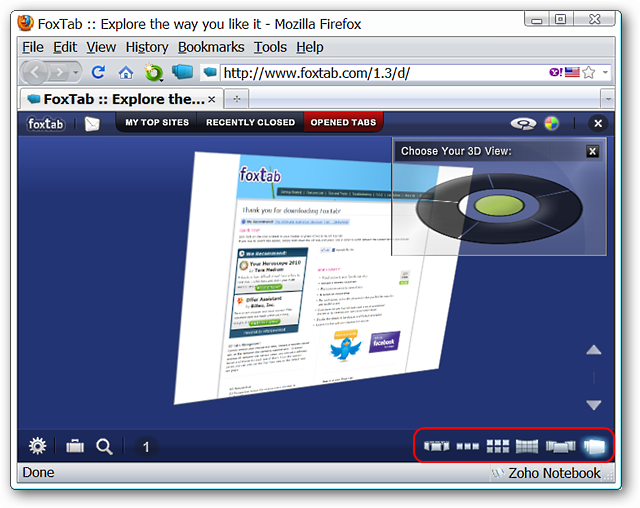Click the envelope mail icon
This screenshot has width=640, height=508.
[92, 124]
